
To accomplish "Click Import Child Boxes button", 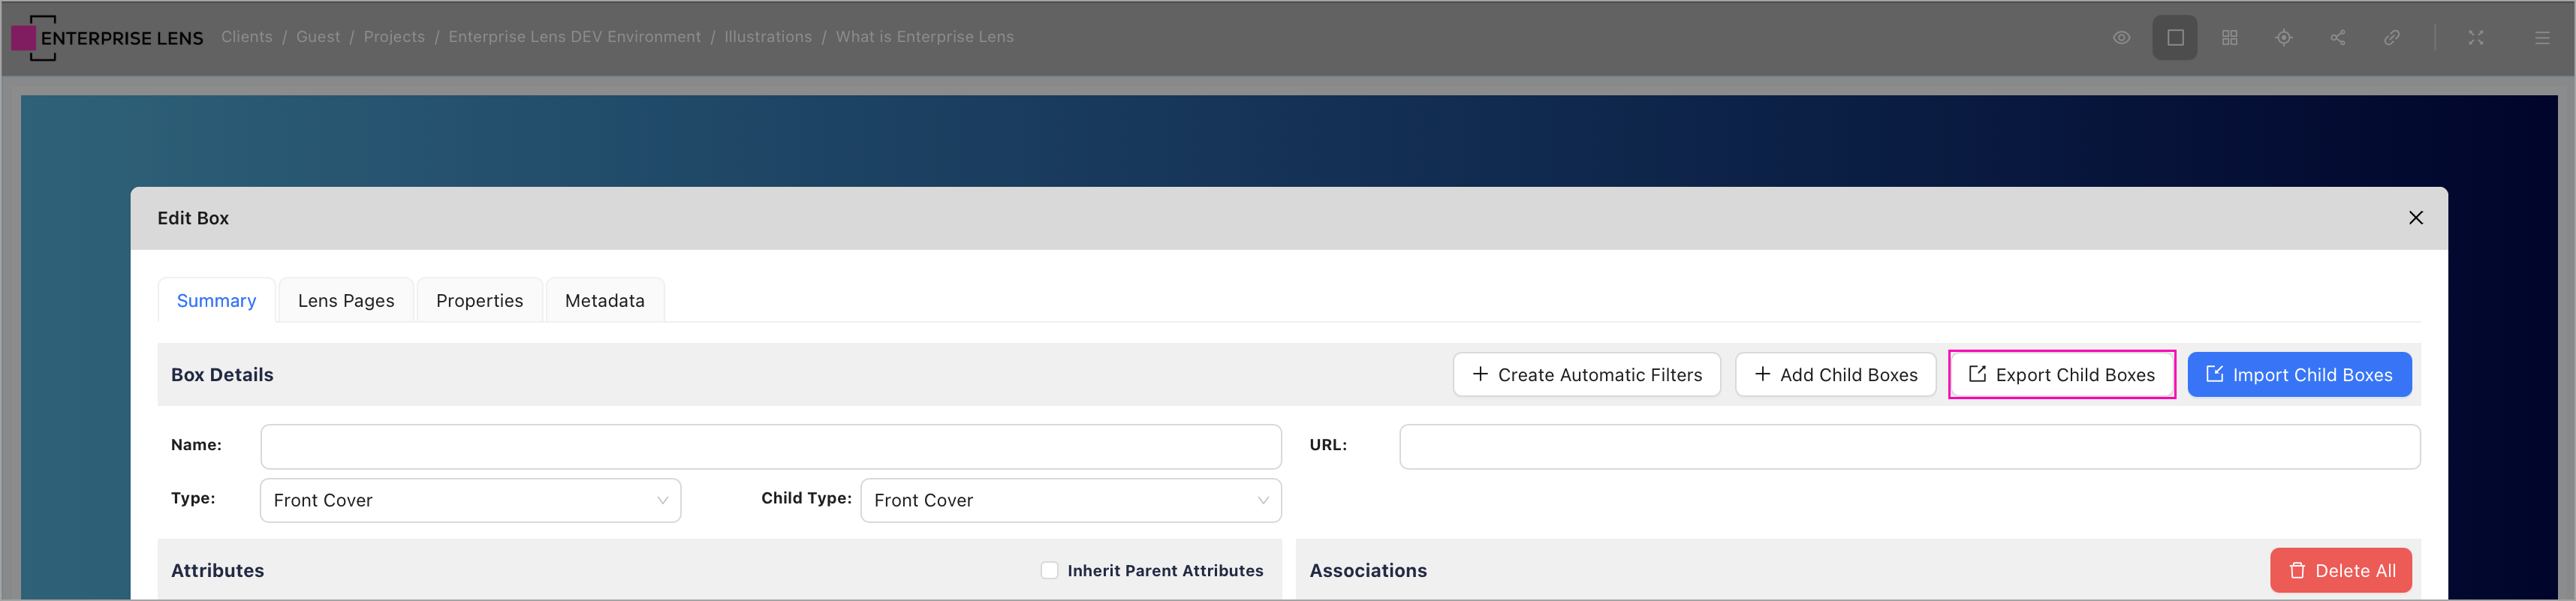I will point(2298,375).
